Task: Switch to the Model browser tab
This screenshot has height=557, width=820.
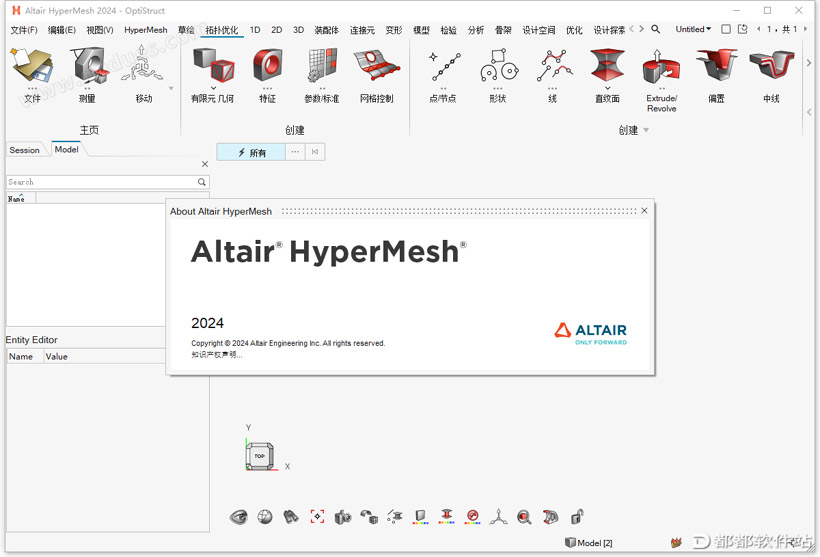Action: point(66,150)
